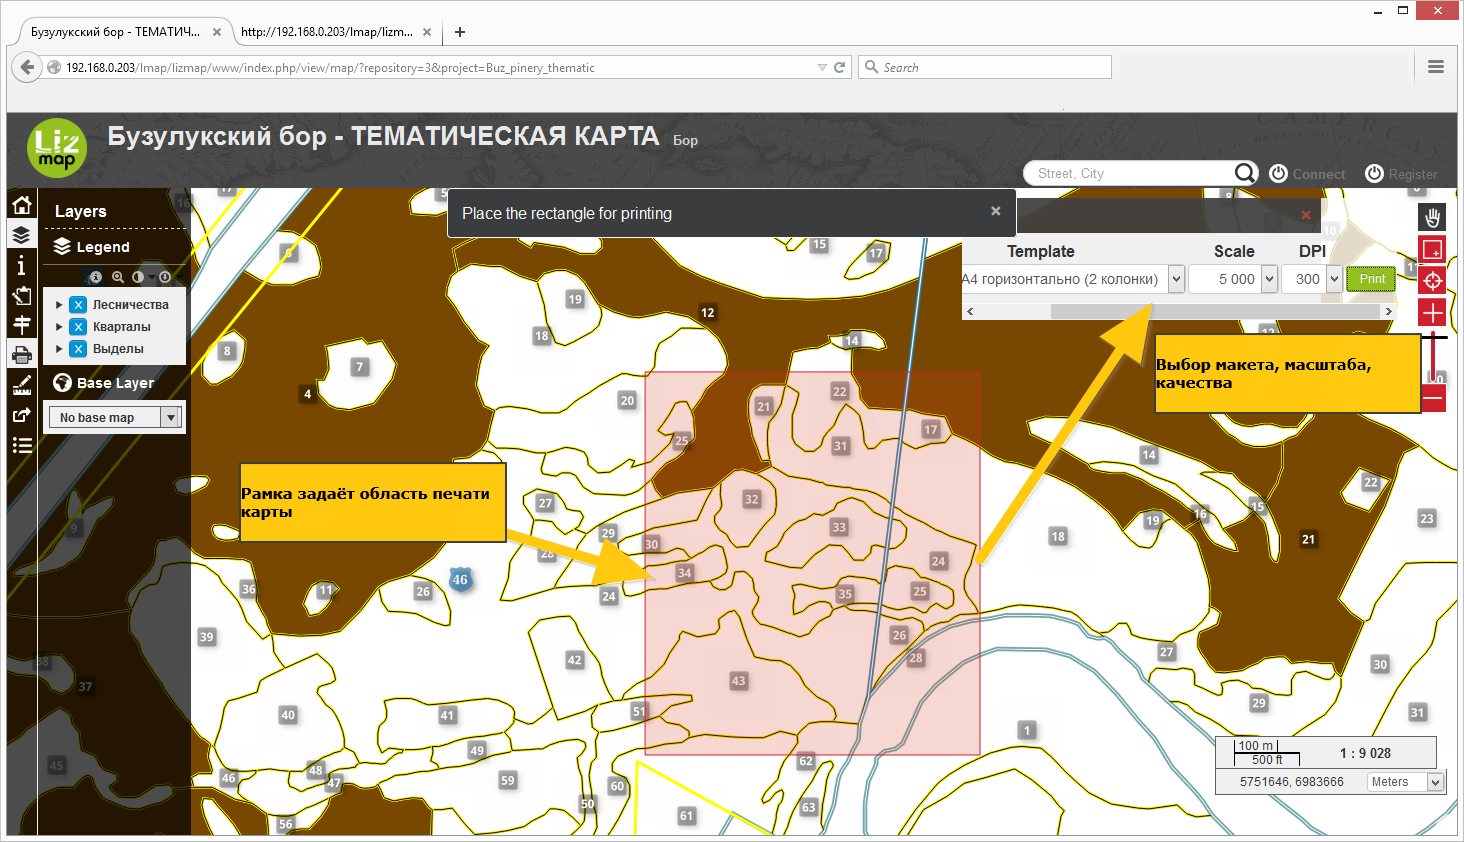Open the Print panel icon in sidebar
This screenshot has height=842, width=1464.
pyautogui.click(x=22, y=354)
